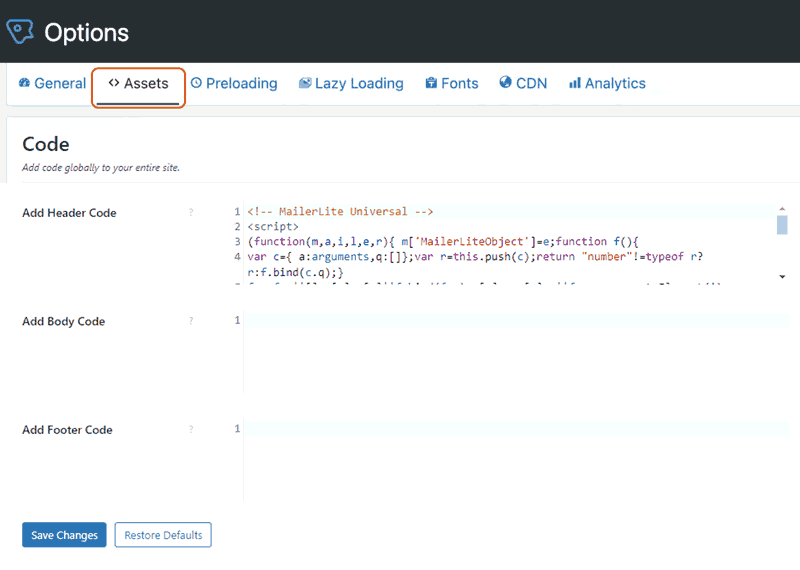Click the header code scrollbar down arrow
The image size is (800, 570).
[781, 275]
